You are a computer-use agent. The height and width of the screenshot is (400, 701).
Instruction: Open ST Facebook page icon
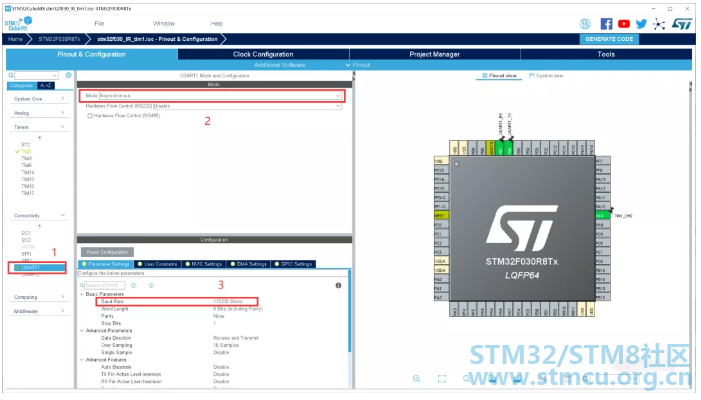(606, 24)
